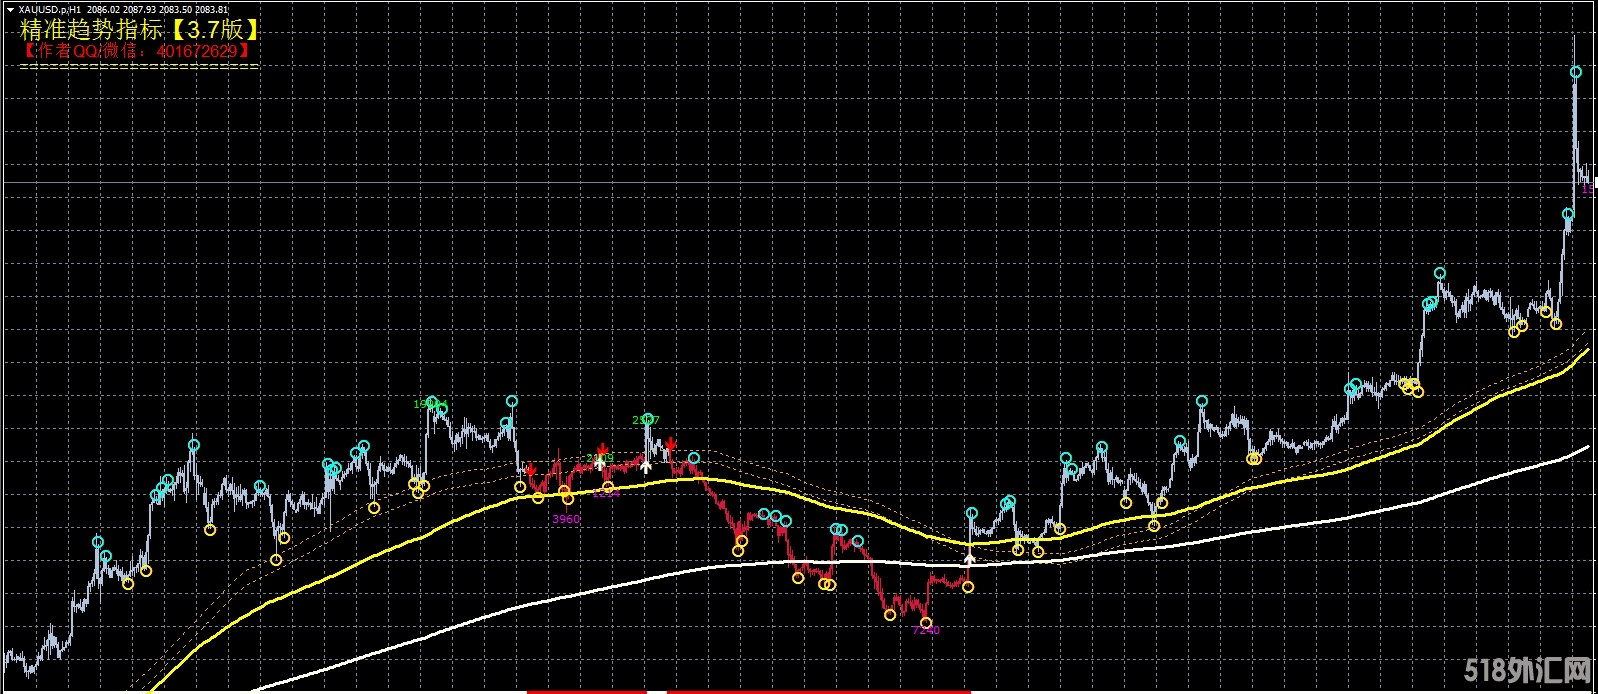Click the cyan circle at the highest spike peak
Image resolution: width=1598 pixels, height=694 pixels.
1575,72
